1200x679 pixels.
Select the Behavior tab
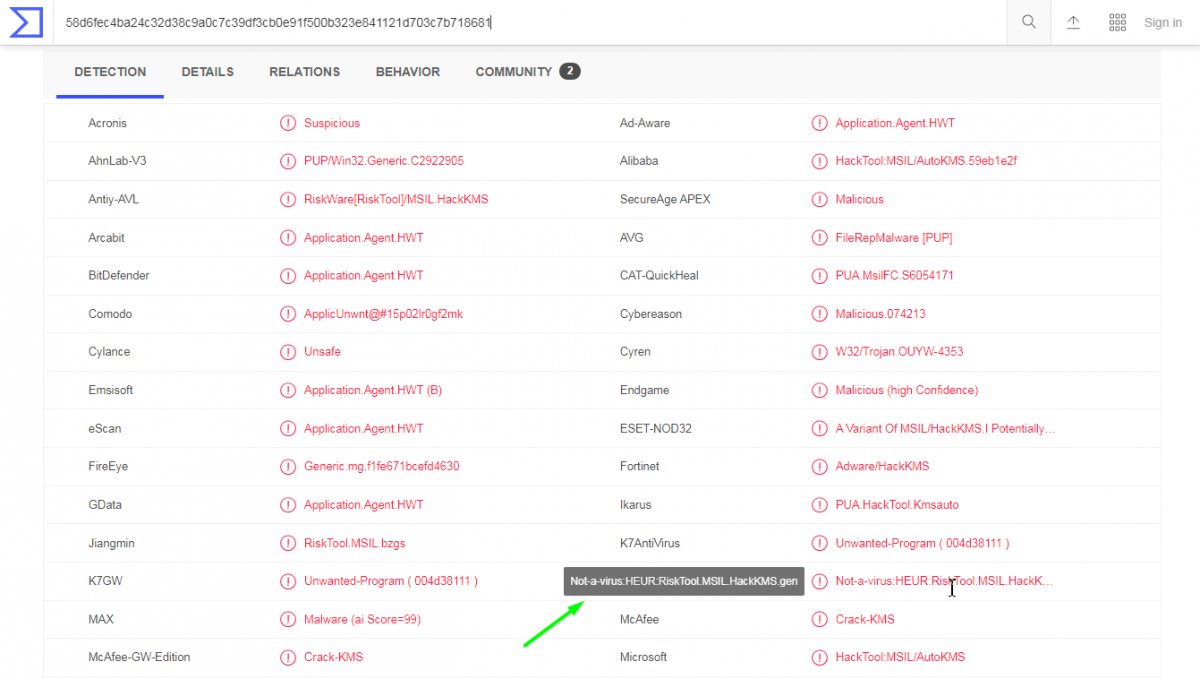click(x=407, y=72)
